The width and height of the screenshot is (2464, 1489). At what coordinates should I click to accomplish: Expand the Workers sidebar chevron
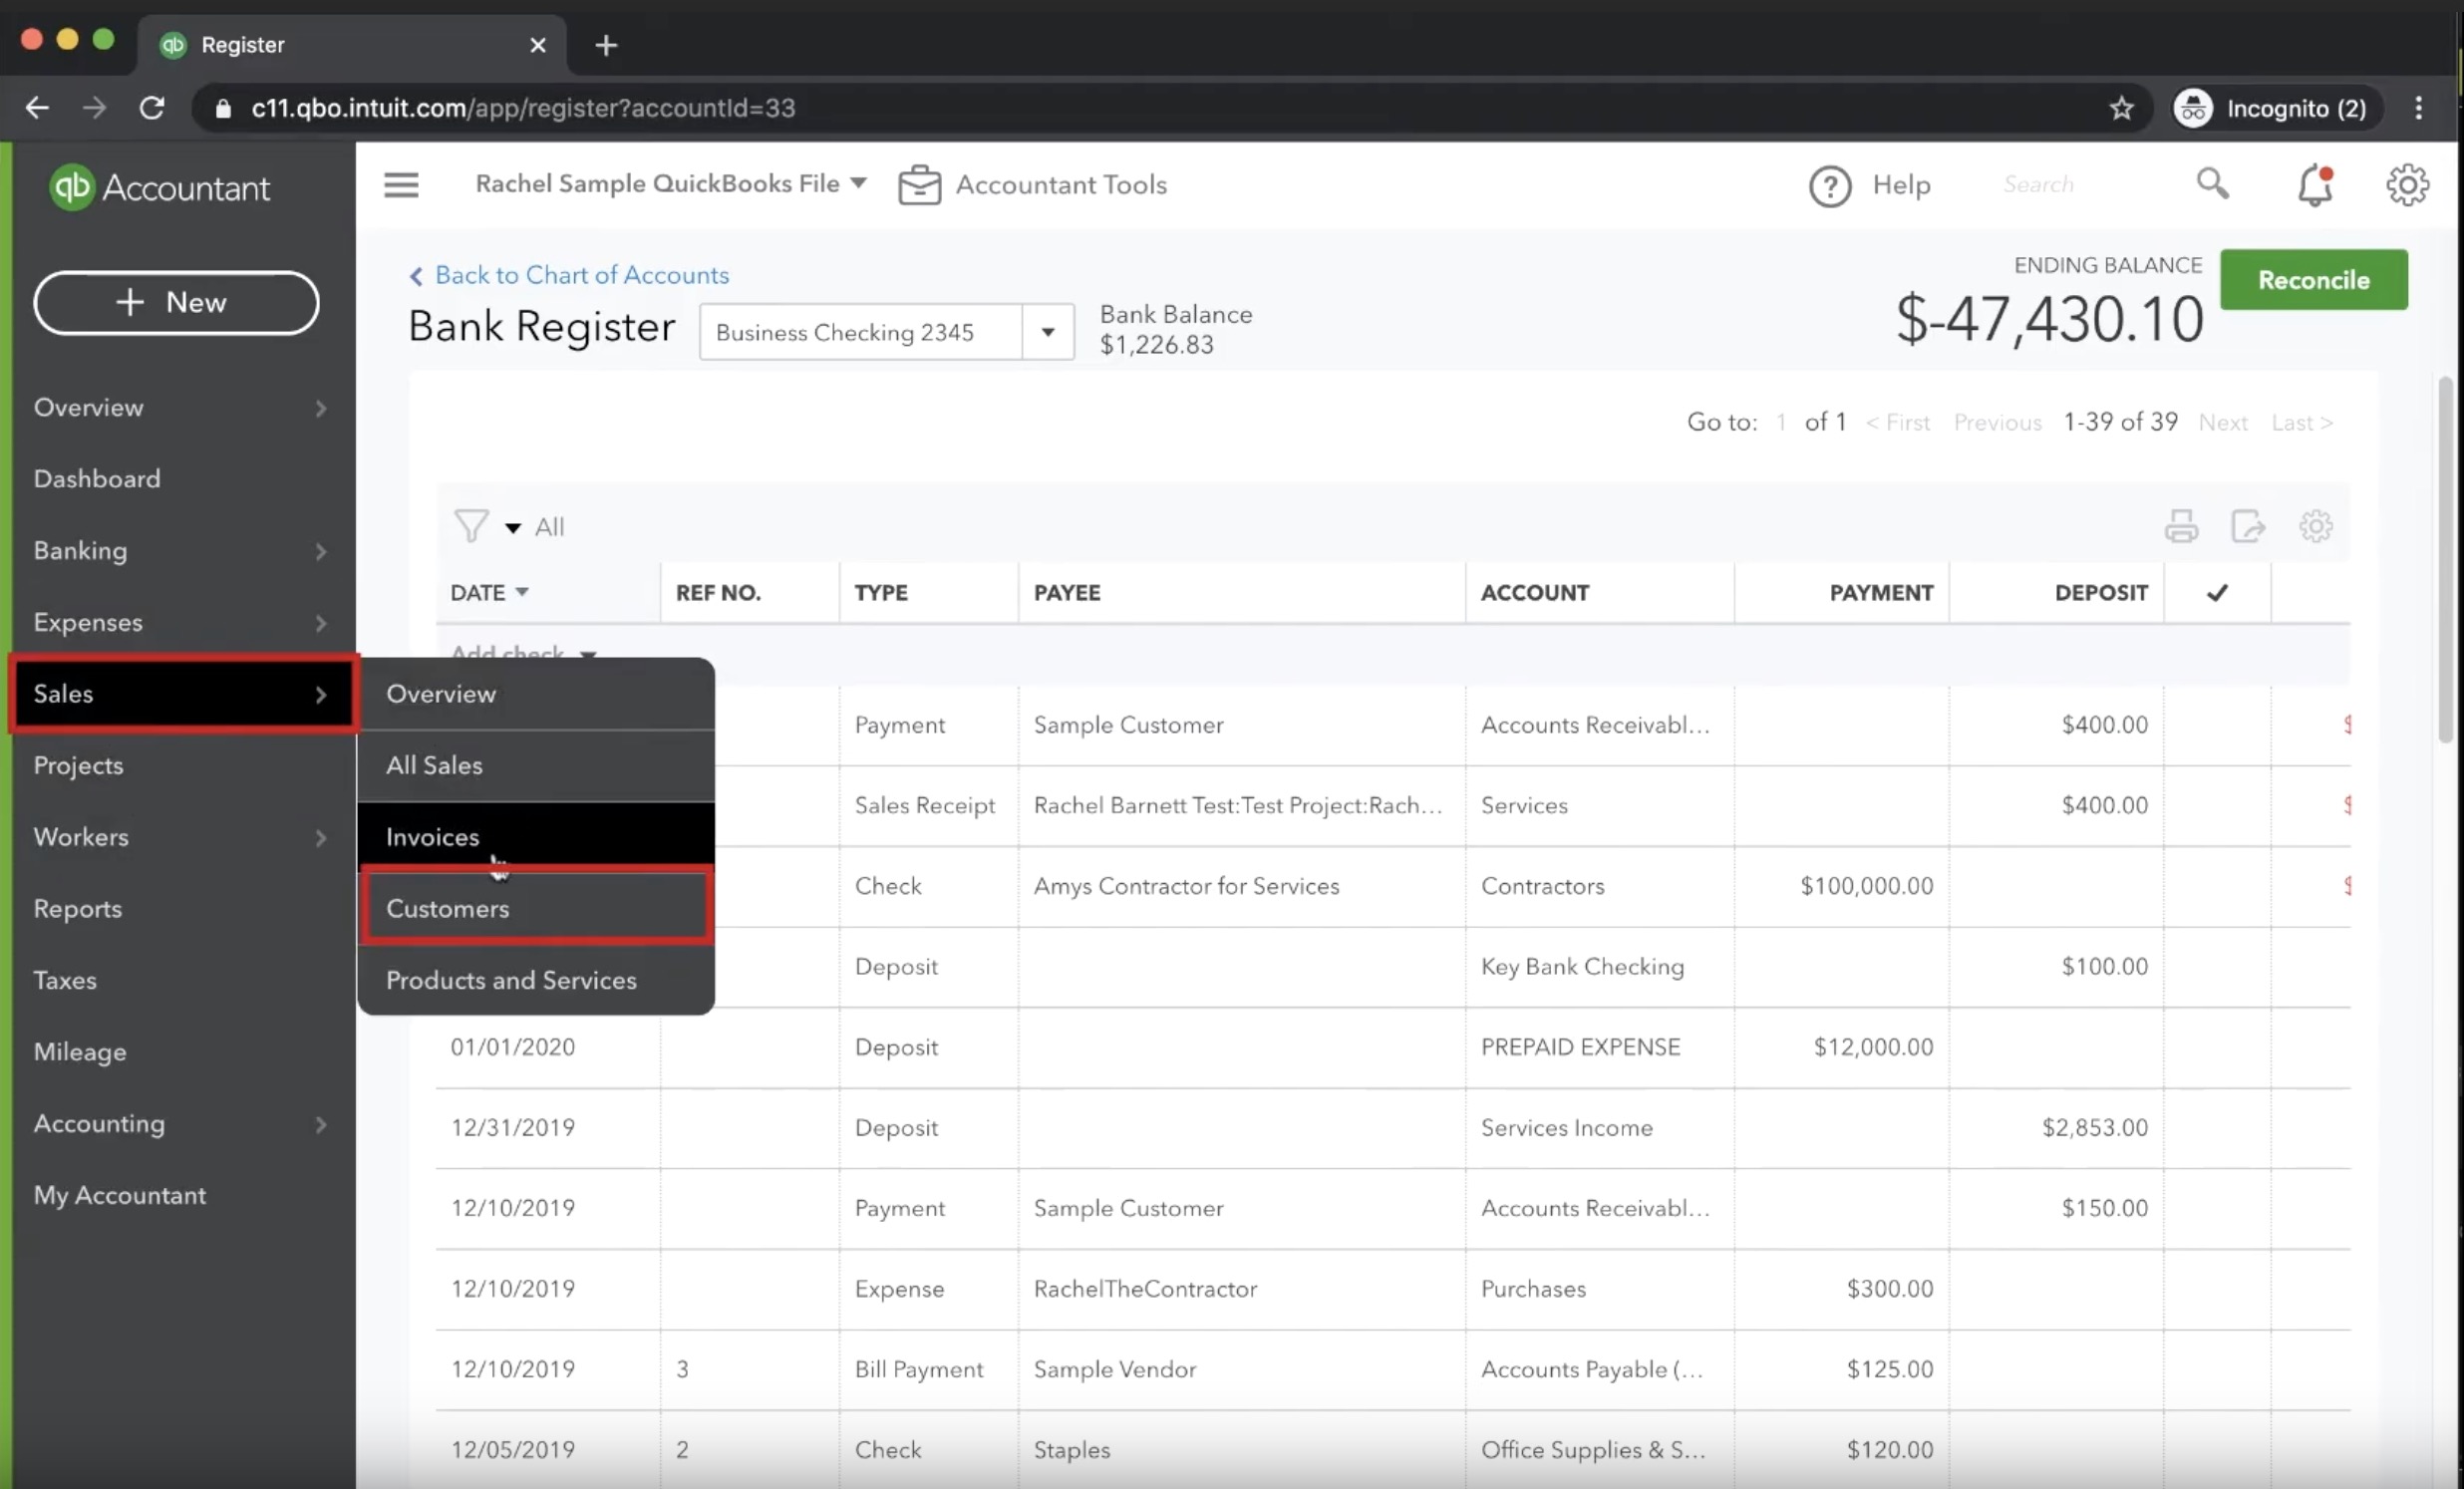click(x=321, y=838)
